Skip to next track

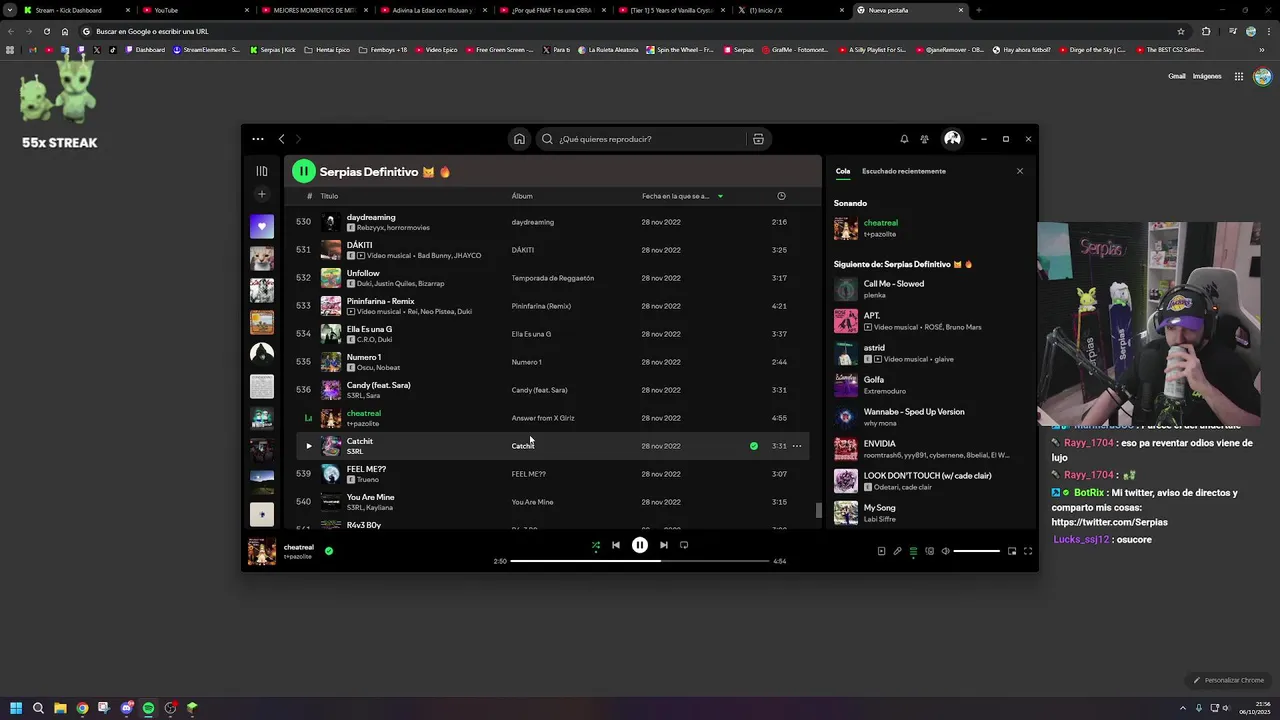click(x=663, y=545)
